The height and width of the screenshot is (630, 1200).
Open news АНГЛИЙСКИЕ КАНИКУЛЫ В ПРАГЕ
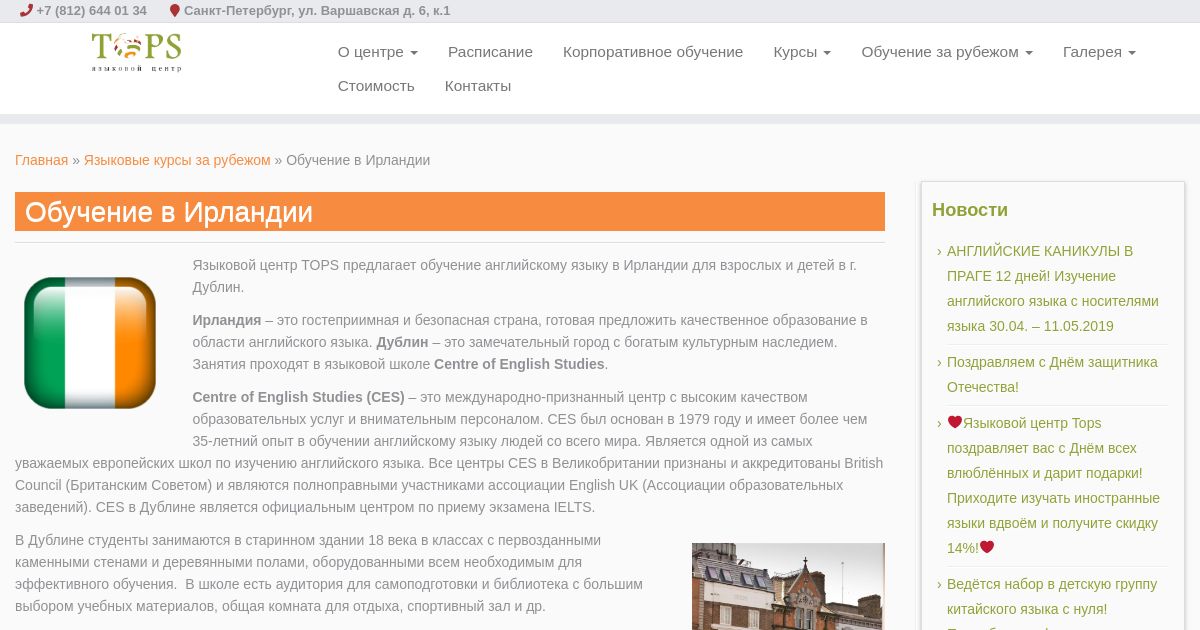[1052, 288]
